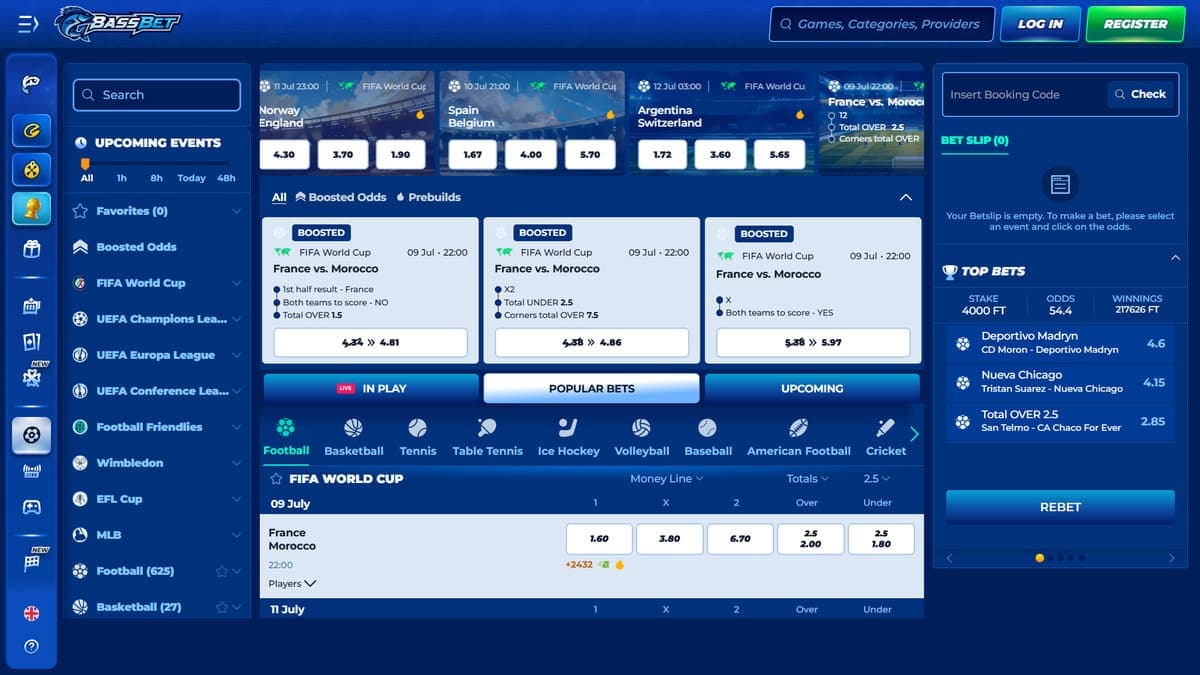Image resolution: width=1200 pixels, height=675 pixels.
Task: Favorite Football (625) with its star
Action: pos(222,571)
